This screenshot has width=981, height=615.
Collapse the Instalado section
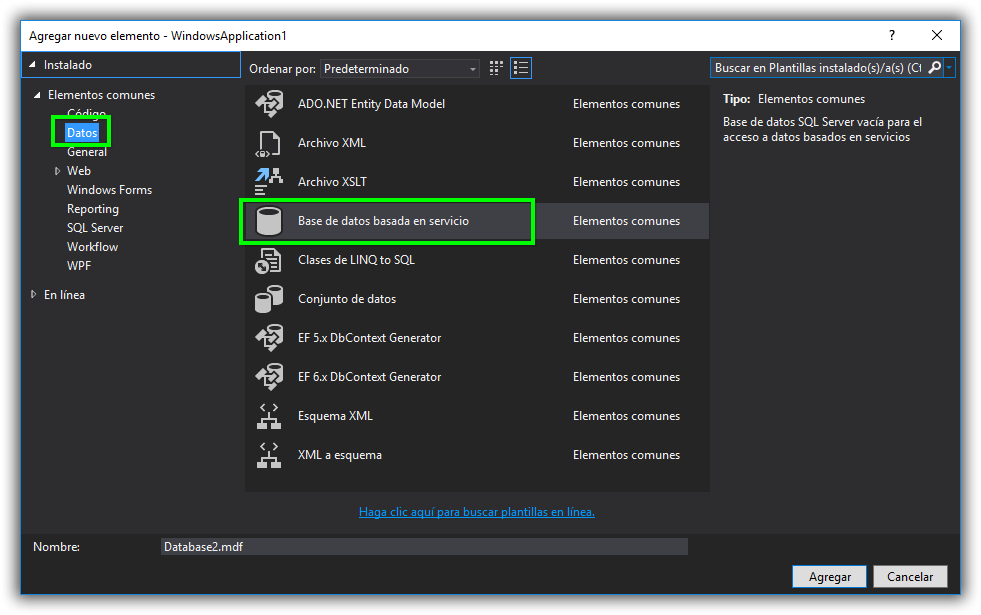coord(32,64)
